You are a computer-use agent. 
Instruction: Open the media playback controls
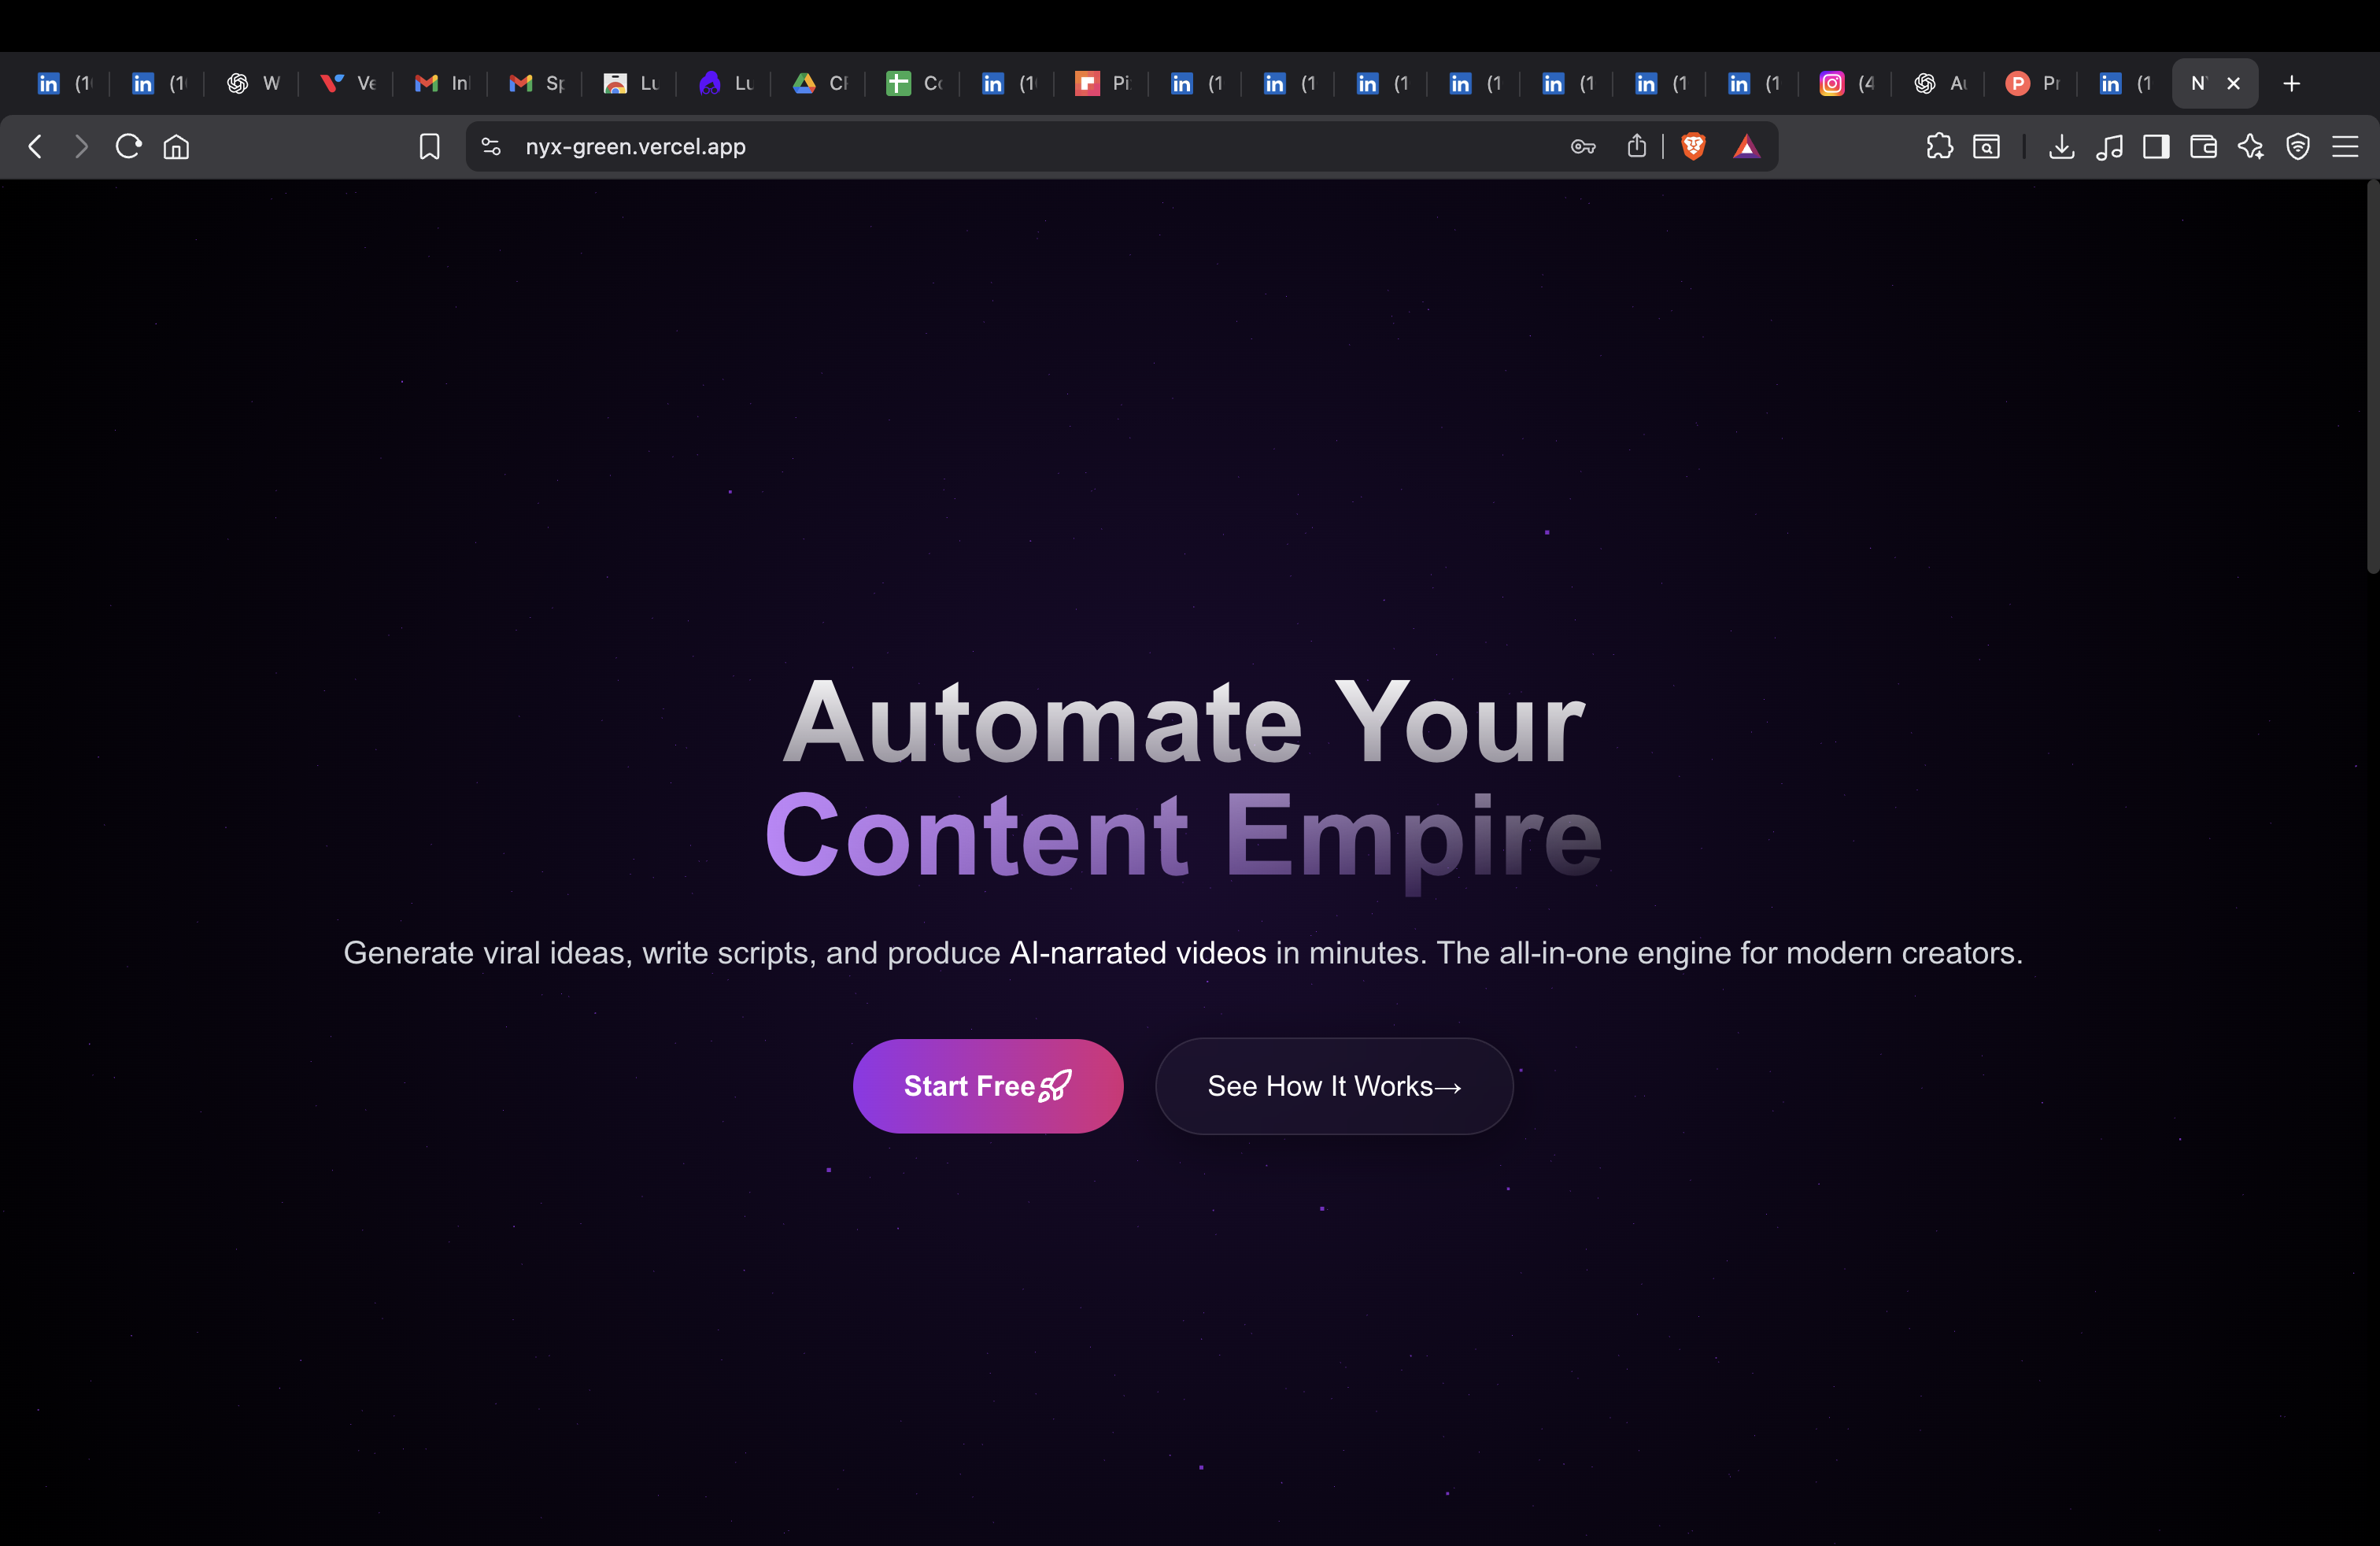[2109, 146]
